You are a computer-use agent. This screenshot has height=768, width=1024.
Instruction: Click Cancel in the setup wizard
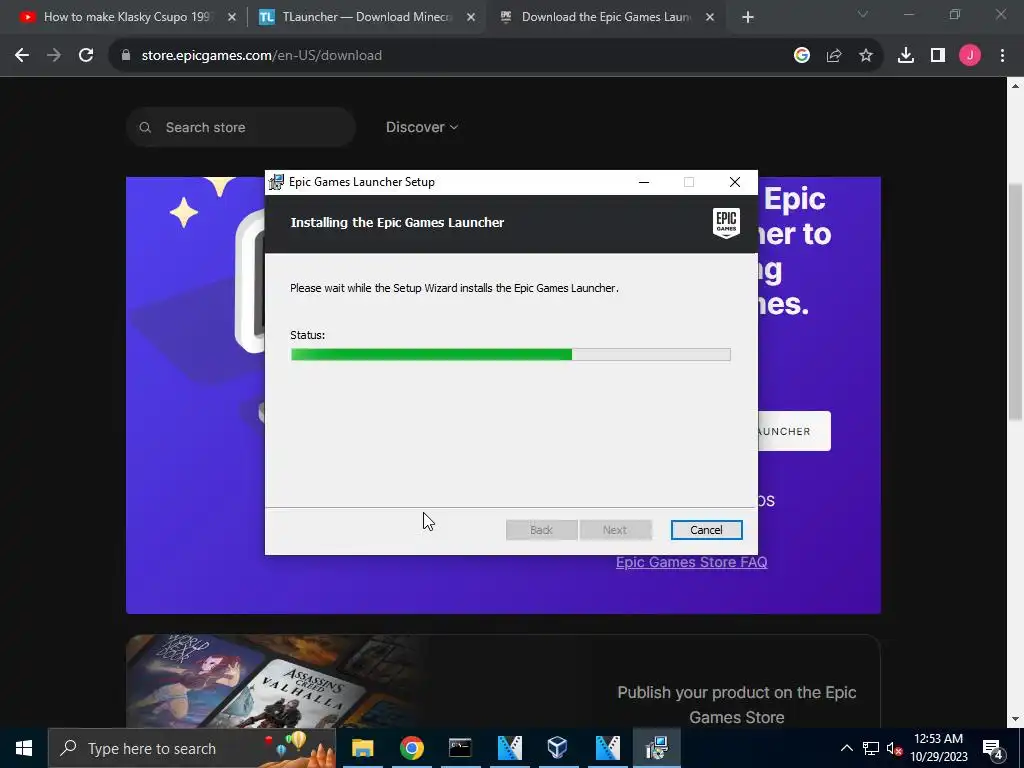pos(707,530)
